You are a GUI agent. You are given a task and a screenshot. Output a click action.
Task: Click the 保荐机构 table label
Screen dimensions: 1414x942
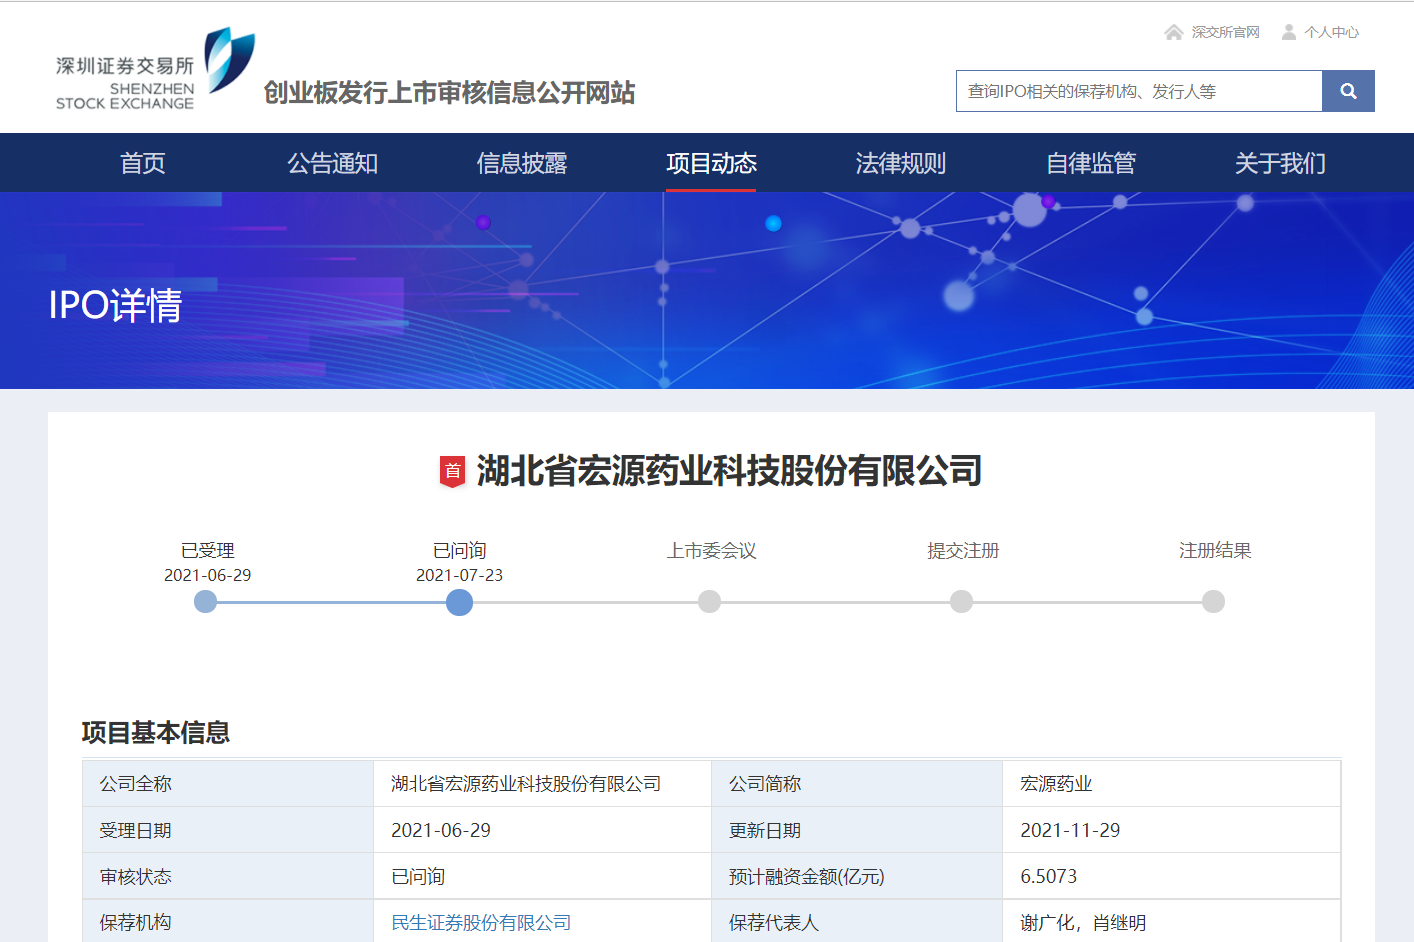coord(136,922)
